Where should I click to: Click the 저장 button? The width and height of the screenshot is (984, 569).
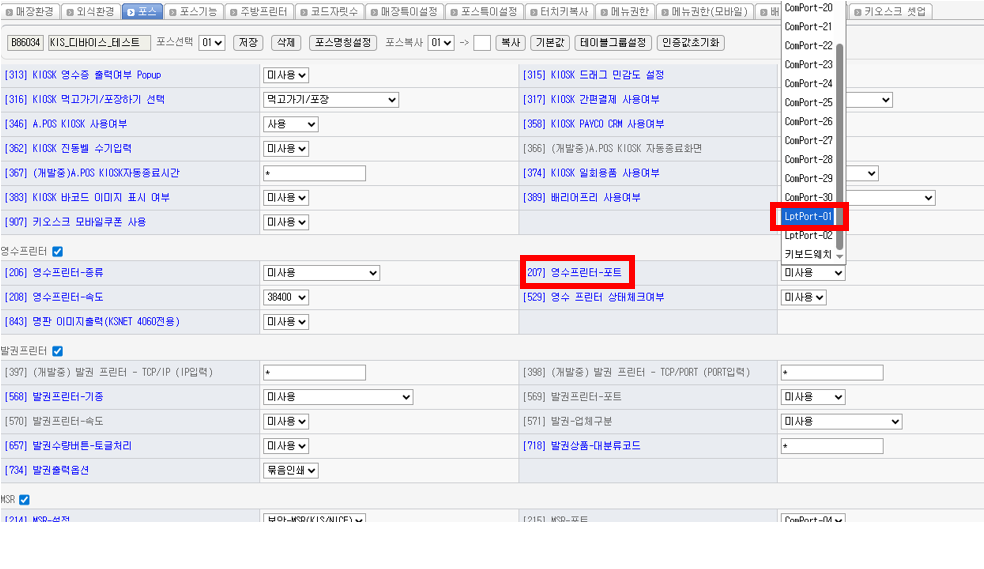point(248,43)
